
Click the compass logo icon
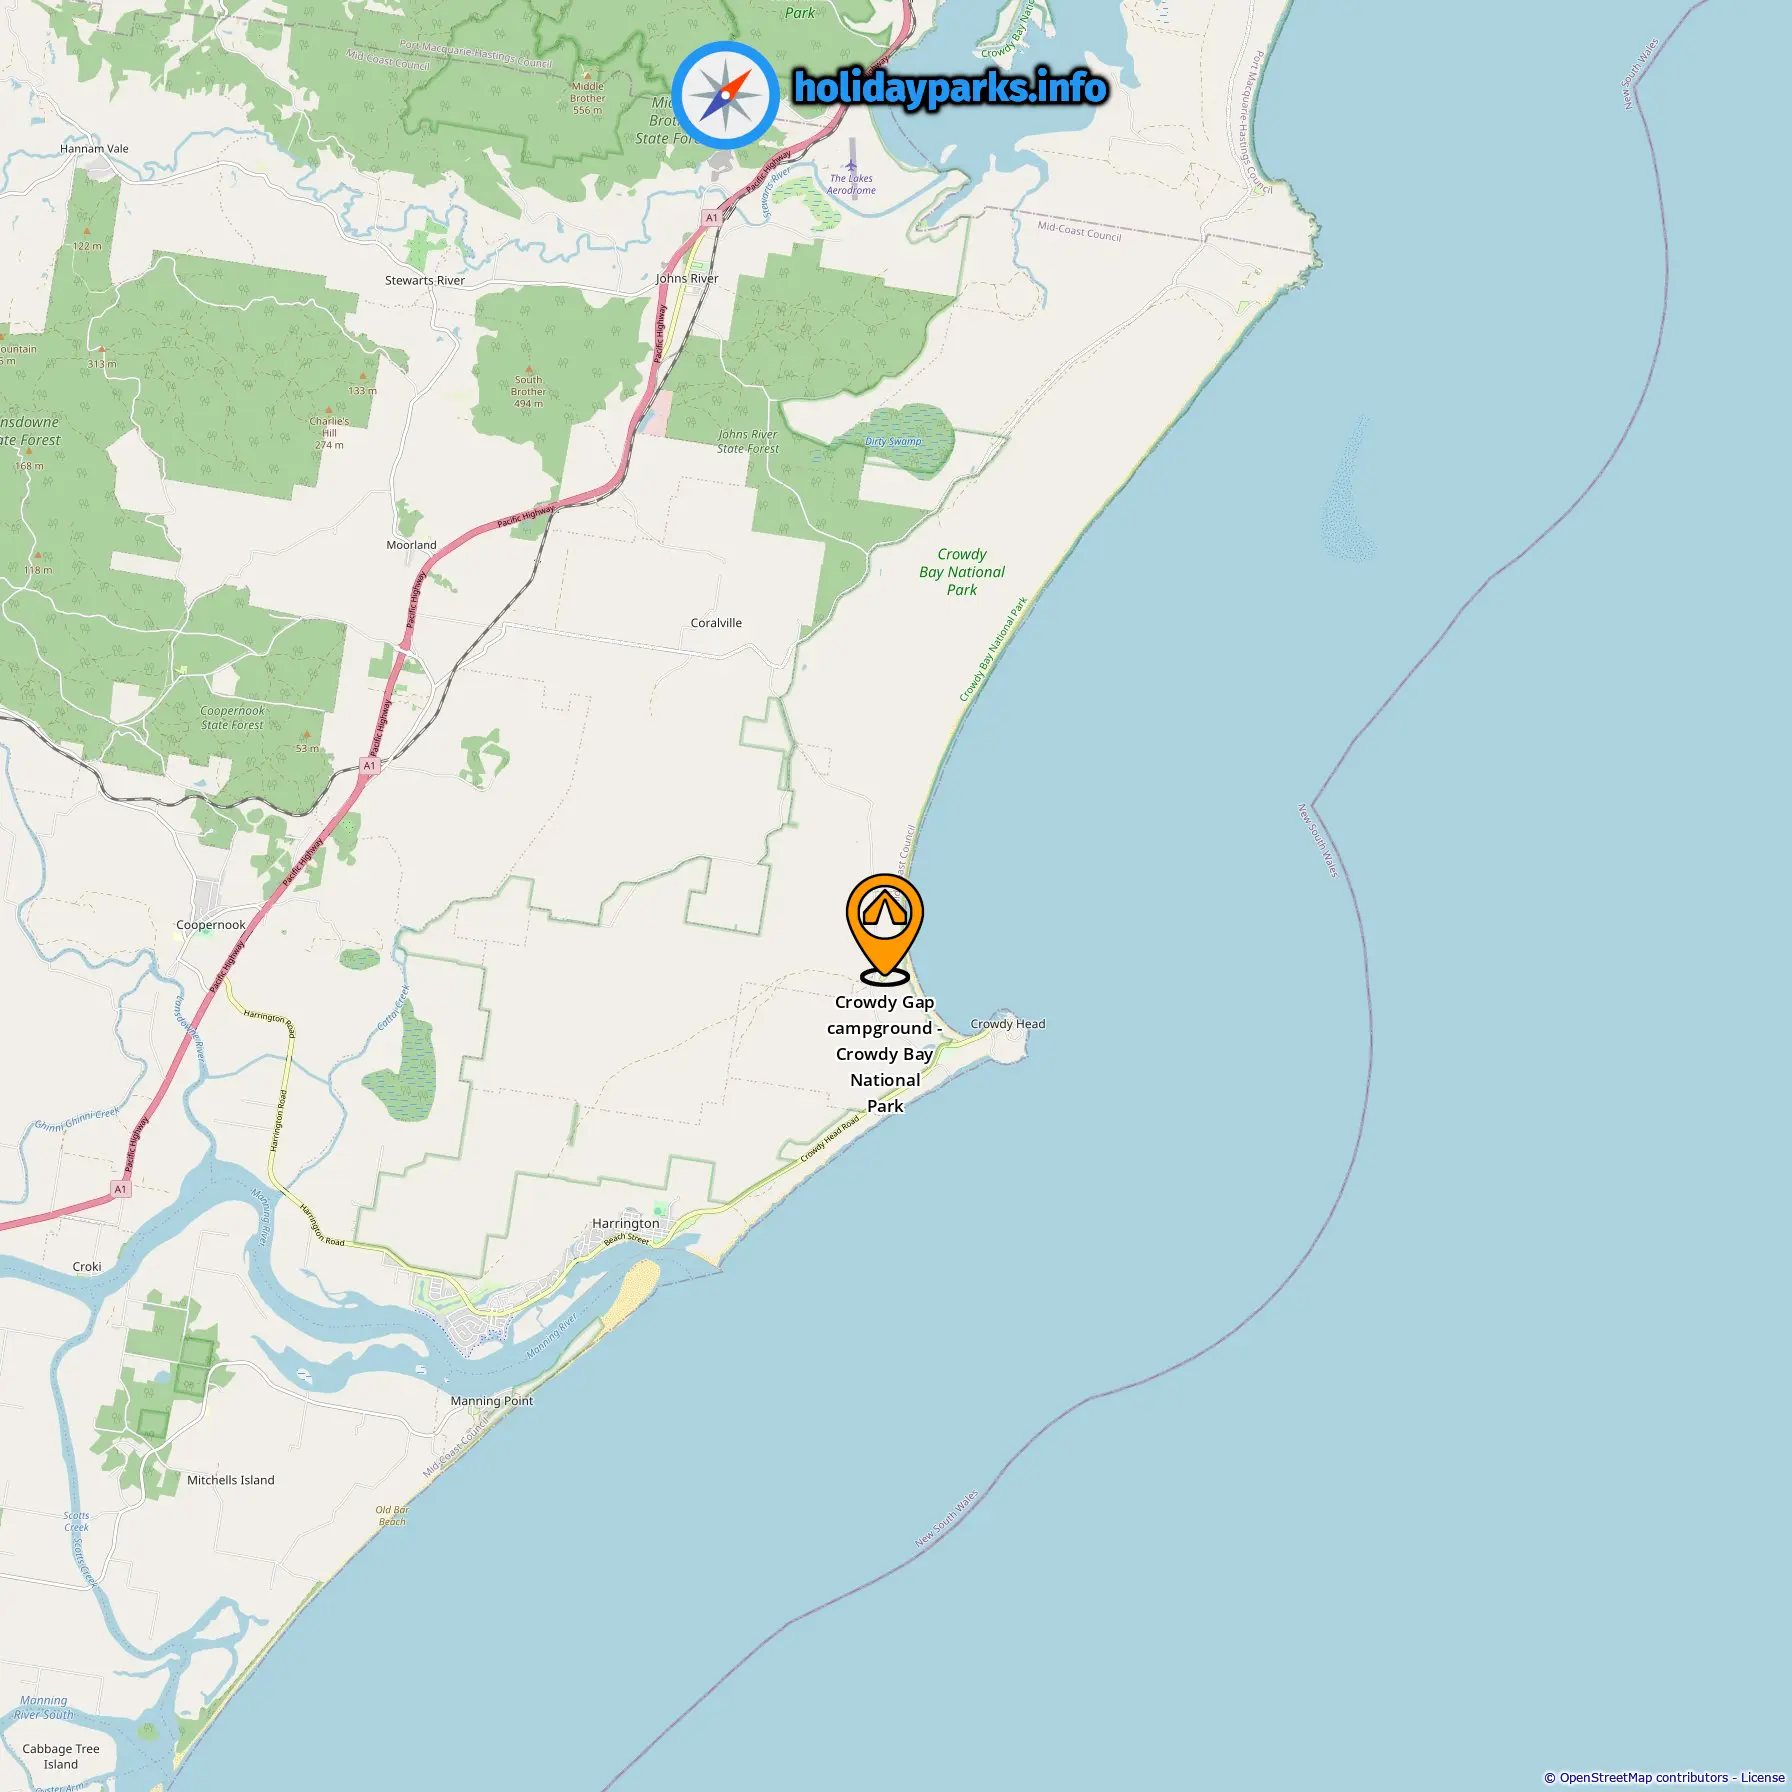click(x=725, y=96)
